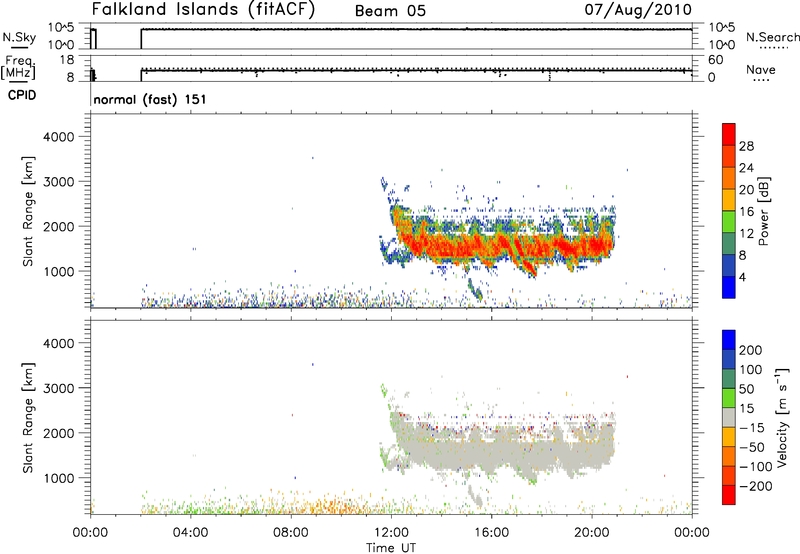
Task: Select the 'normal (fast) 151' mode text
Action: point(150,99)
